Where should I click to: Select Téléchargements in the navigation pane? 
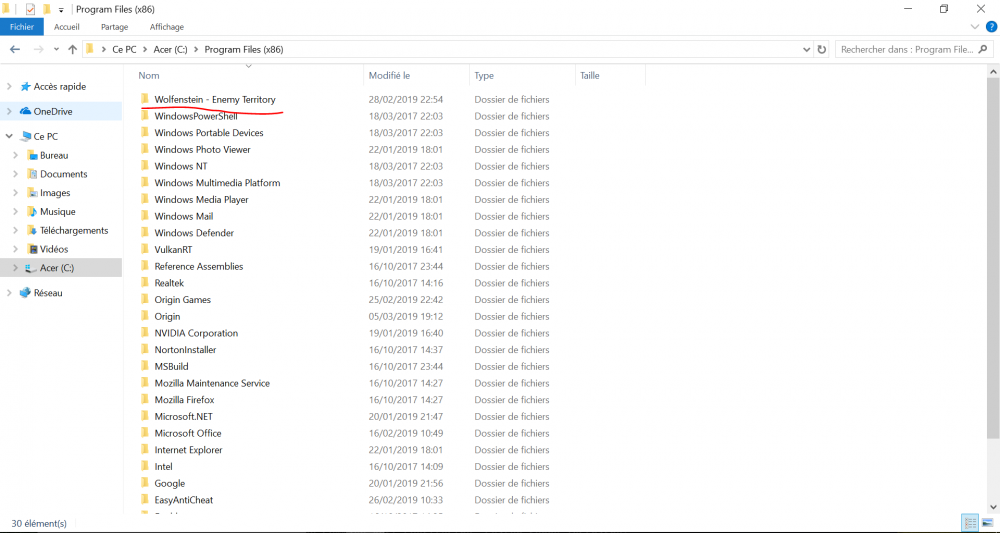74,230
